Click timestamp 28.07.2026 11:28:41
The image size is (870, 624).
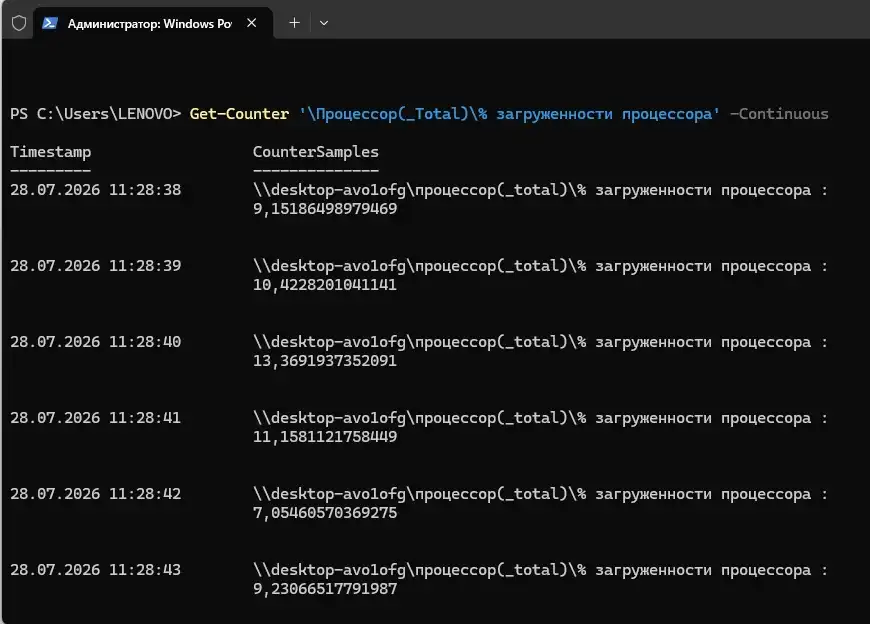click(x=95, y=418)
